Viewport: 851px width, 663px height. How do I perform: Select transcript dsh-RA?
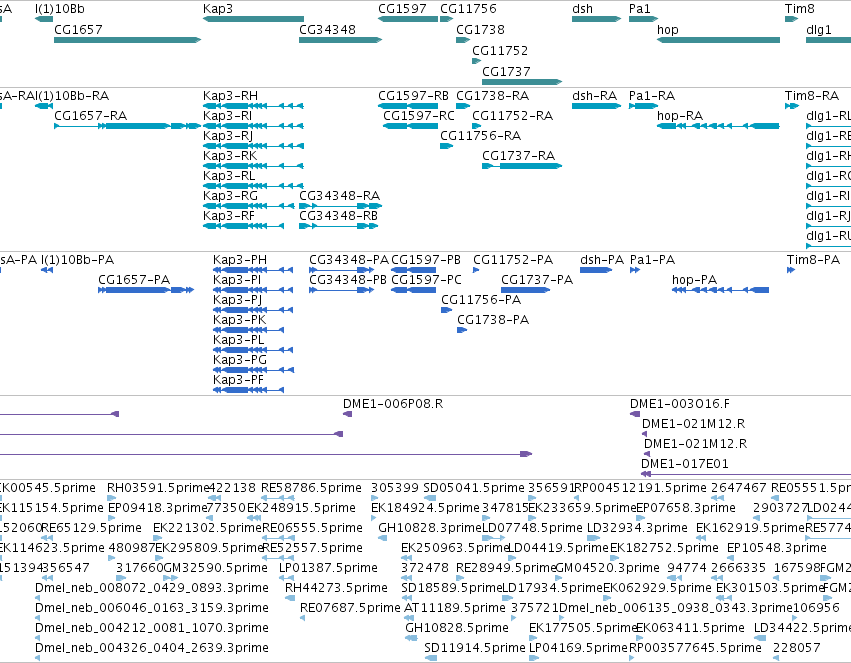coord(595,96)
